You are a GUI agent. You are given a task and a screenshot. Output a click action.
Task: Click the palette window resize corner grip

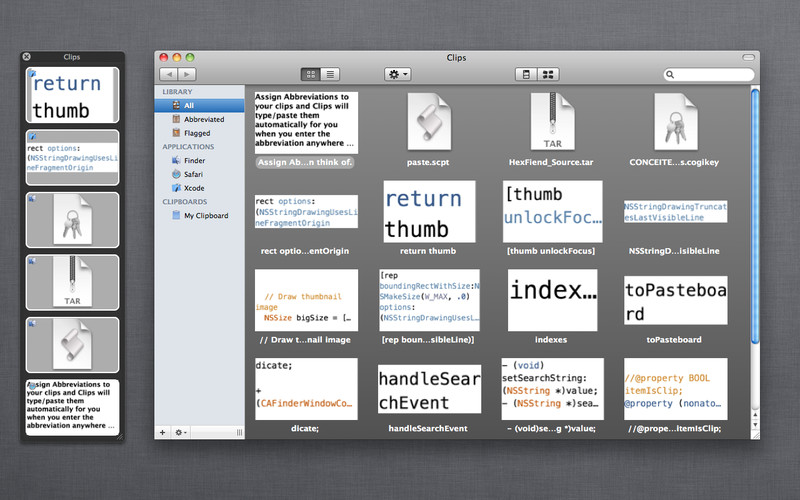120,437
